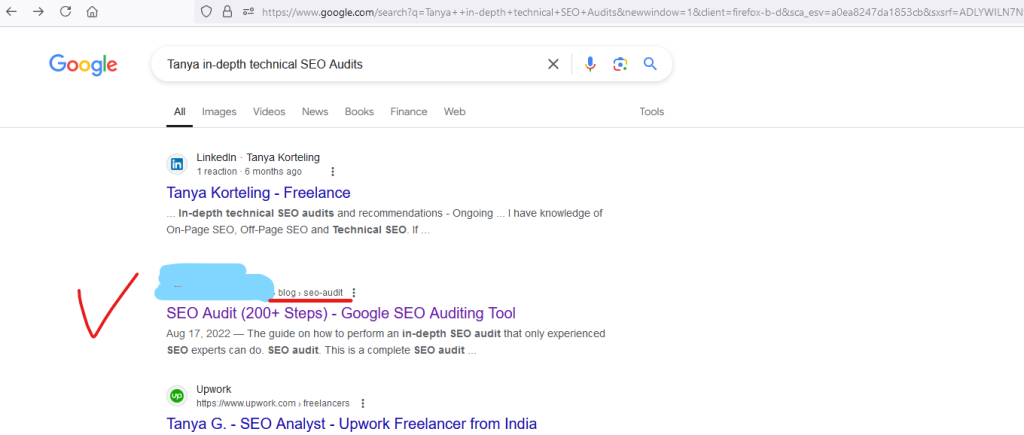Viewport: 1024px width, 435px height.
Task: Select the All results tab
Action: pos(179,112)
